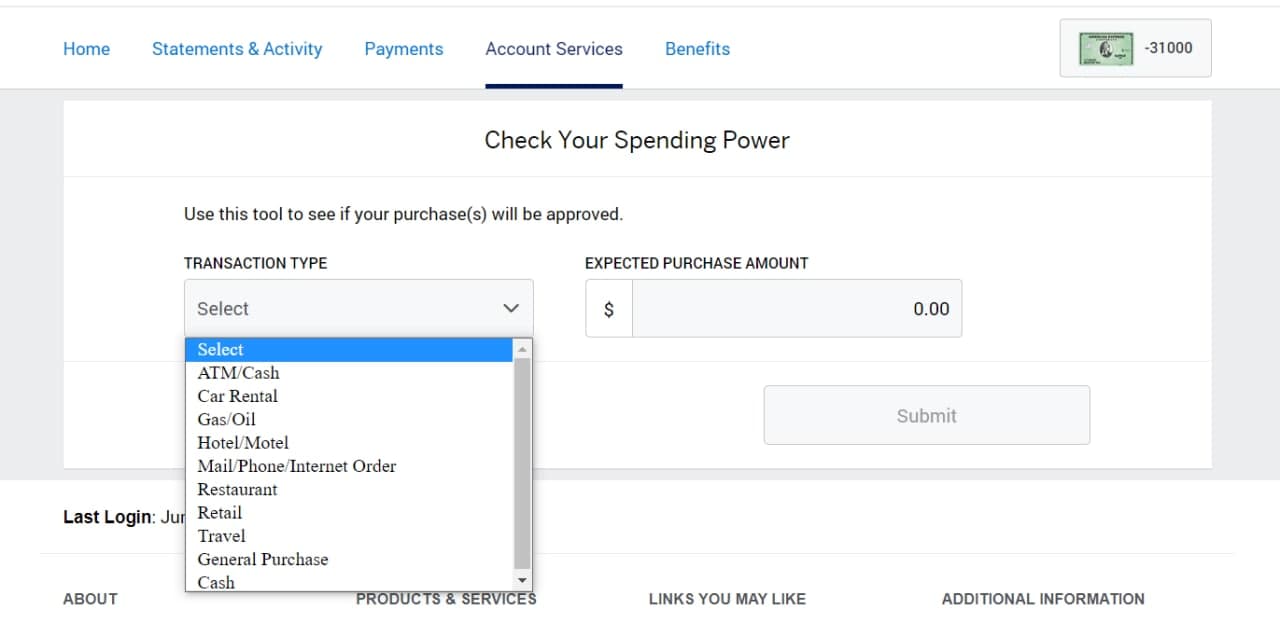Select the Car Rental option
The width and height of the screenshot is (1280, 623).
[x=237, y=396]
